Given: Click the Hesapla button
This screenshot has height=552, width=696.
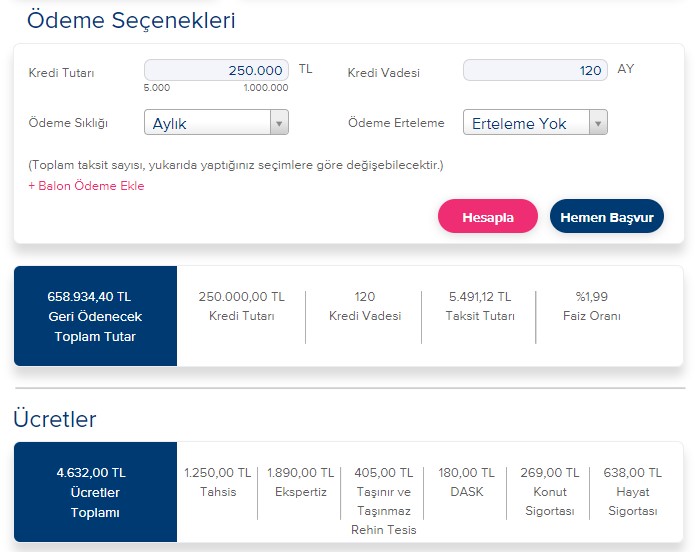Looking at the screenshot, I should [488, 217].
